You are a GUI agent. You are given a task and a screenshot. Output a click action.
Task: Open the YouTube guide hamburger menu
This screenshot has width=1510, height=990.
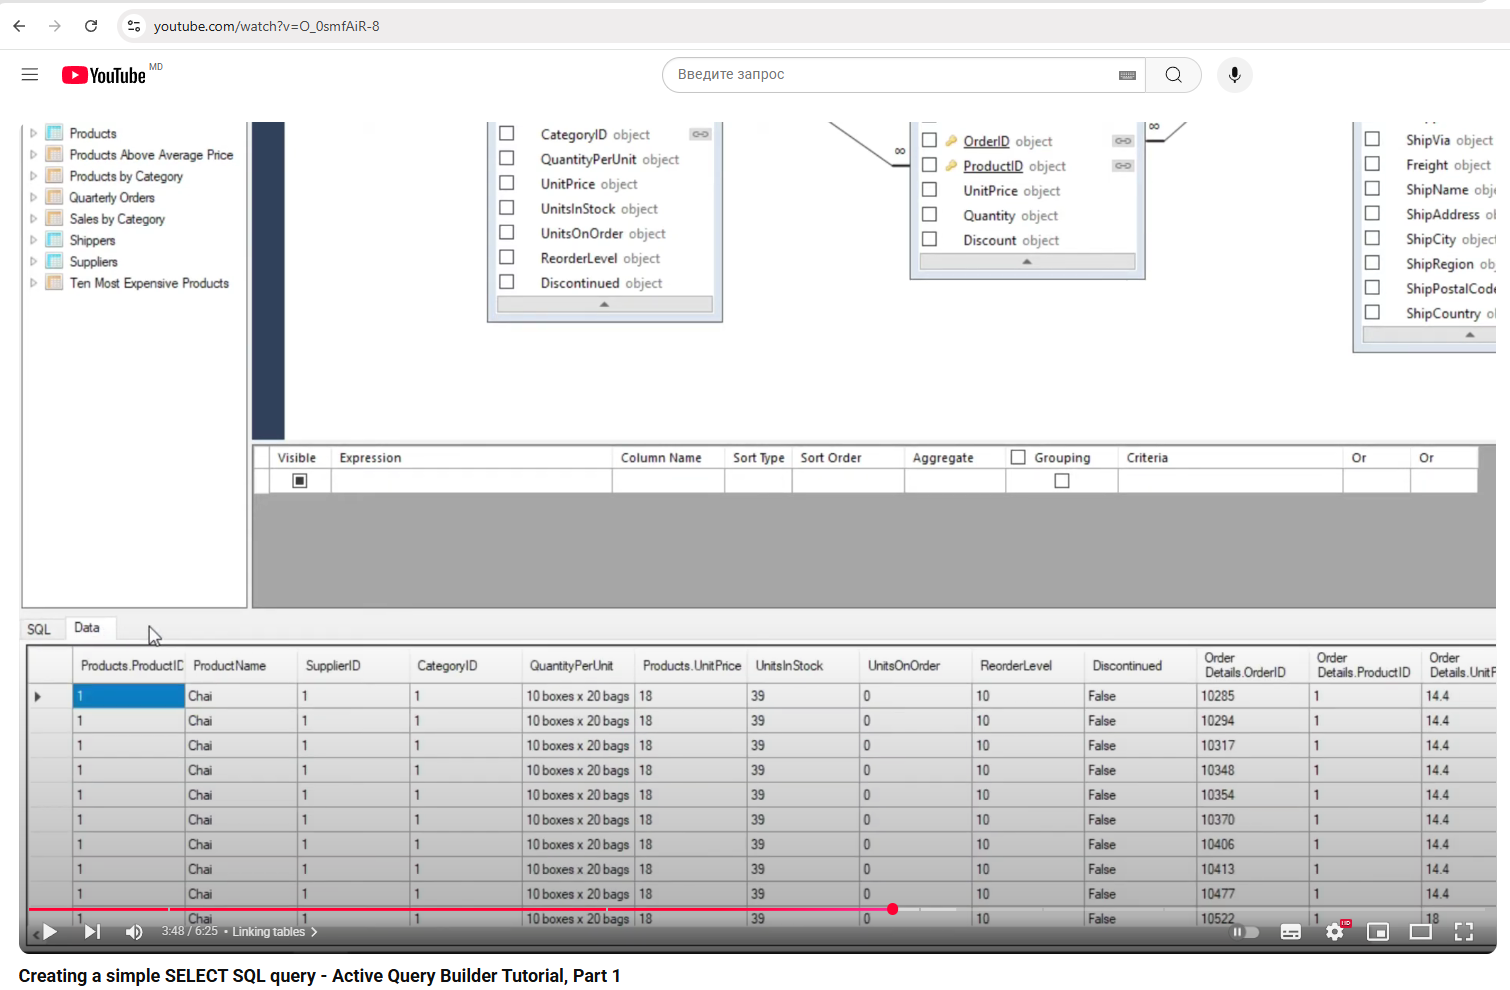coord(30,75)
